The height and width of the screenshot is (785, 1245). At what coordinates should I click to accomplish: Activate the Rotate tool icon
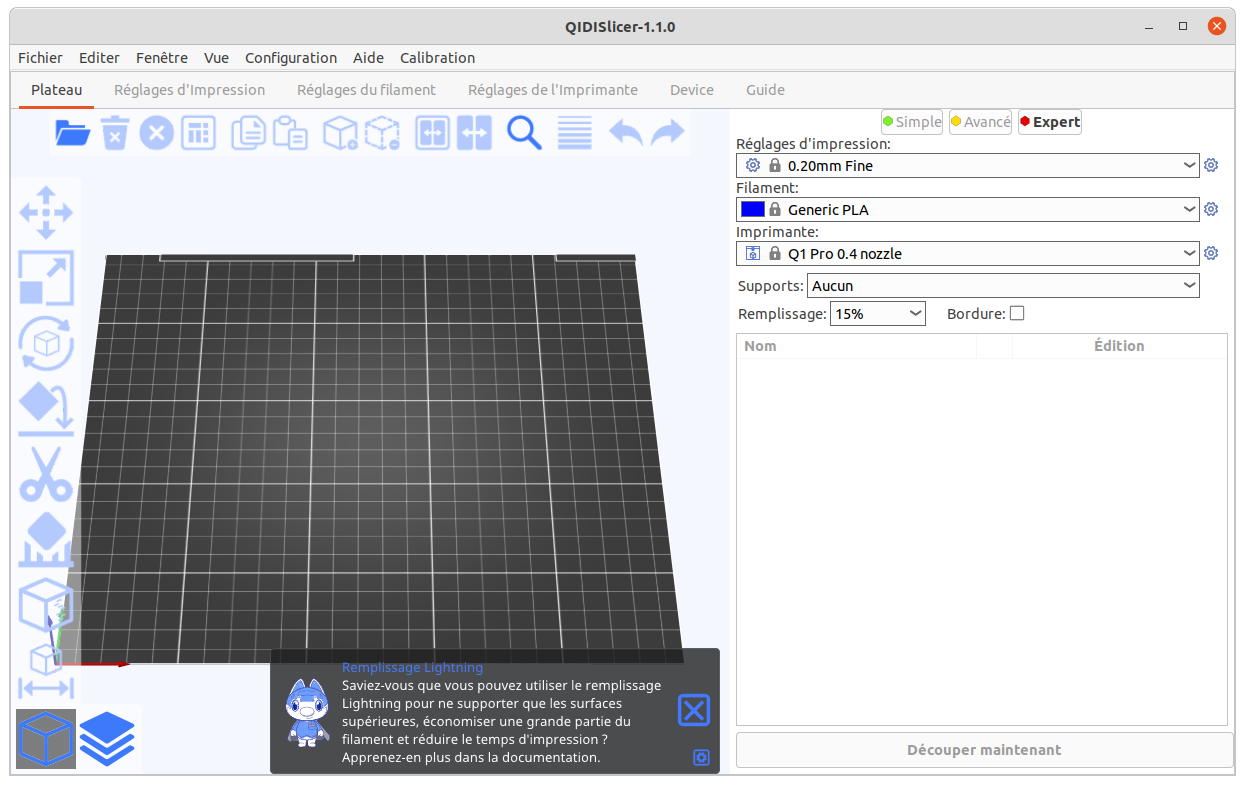coord(46,343)
